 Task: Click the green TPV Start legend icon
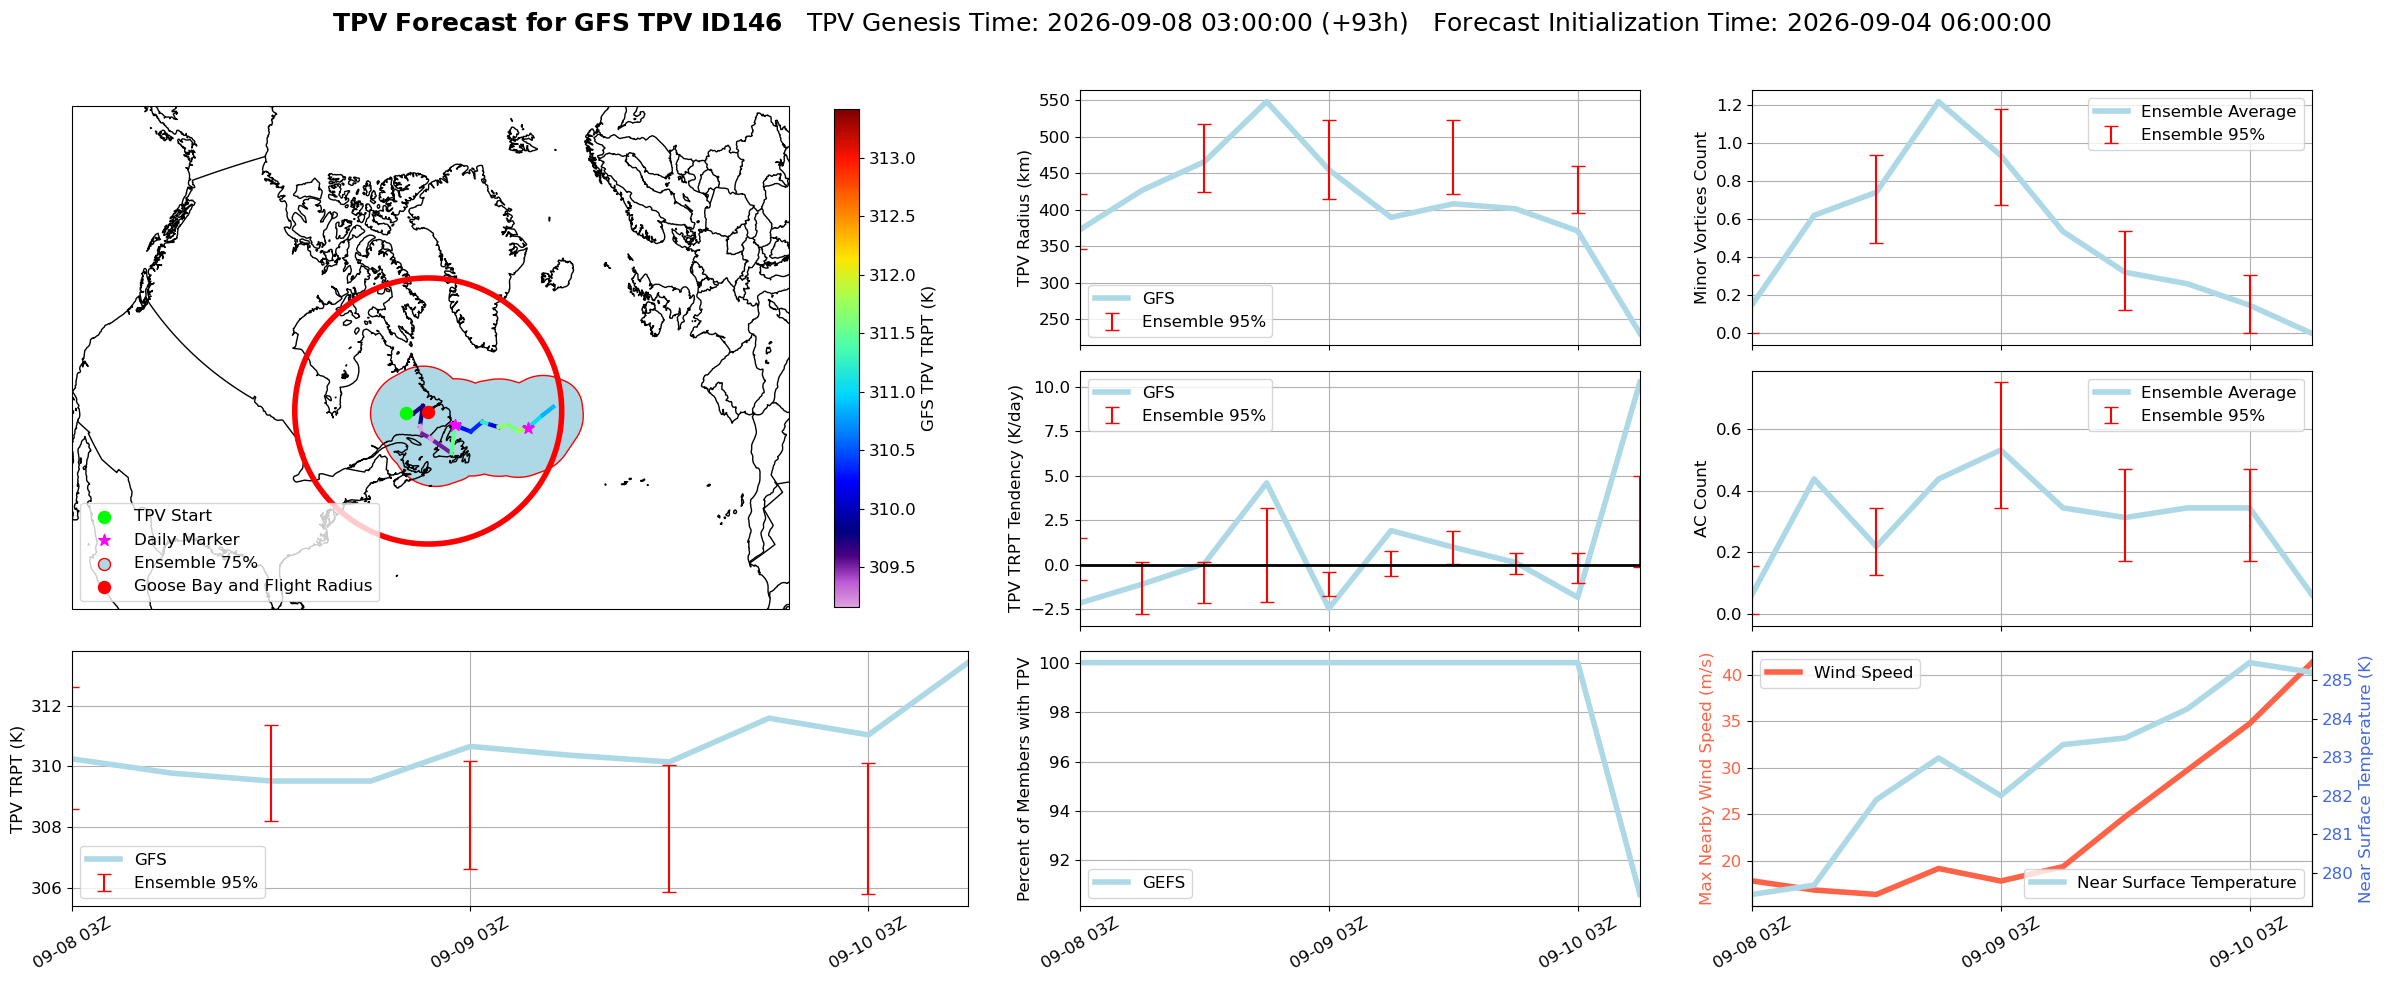click(104, 516)
